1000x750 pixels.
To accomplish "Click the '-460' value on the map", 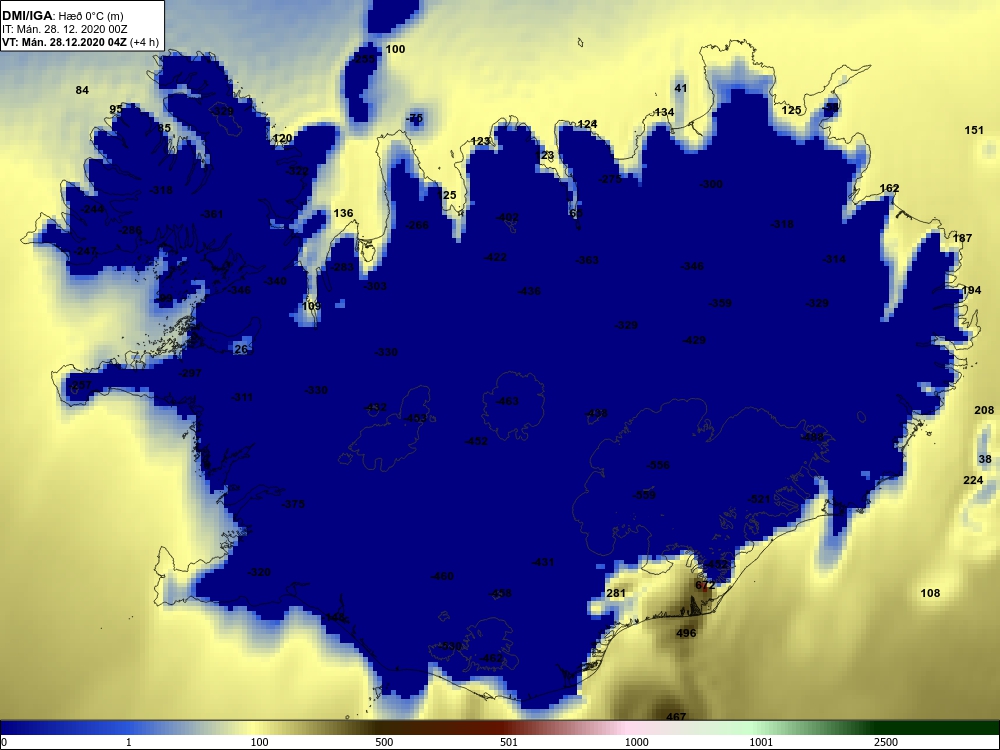I will [x=442, y=577].
